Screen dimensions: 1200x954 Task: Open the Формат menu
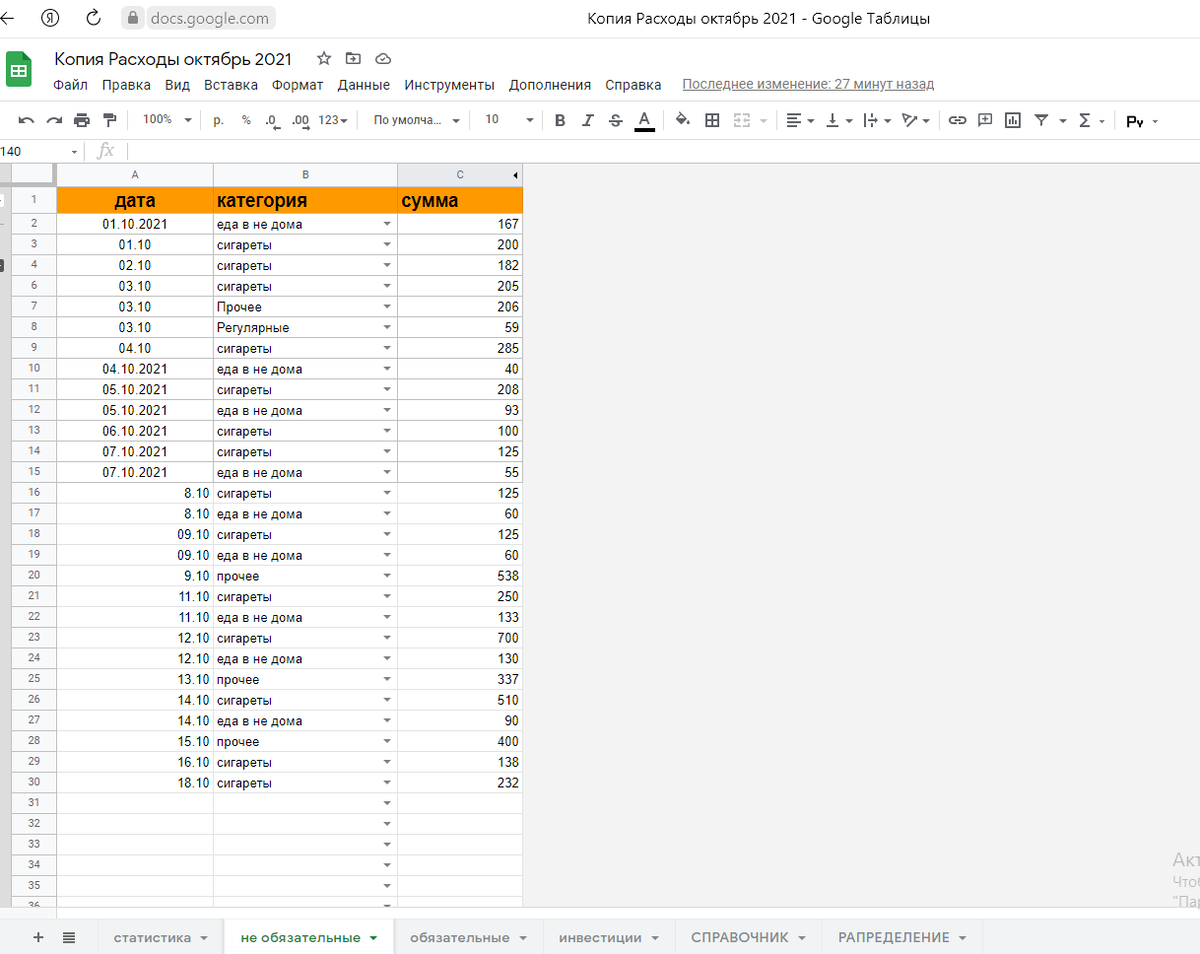[298, 85]
